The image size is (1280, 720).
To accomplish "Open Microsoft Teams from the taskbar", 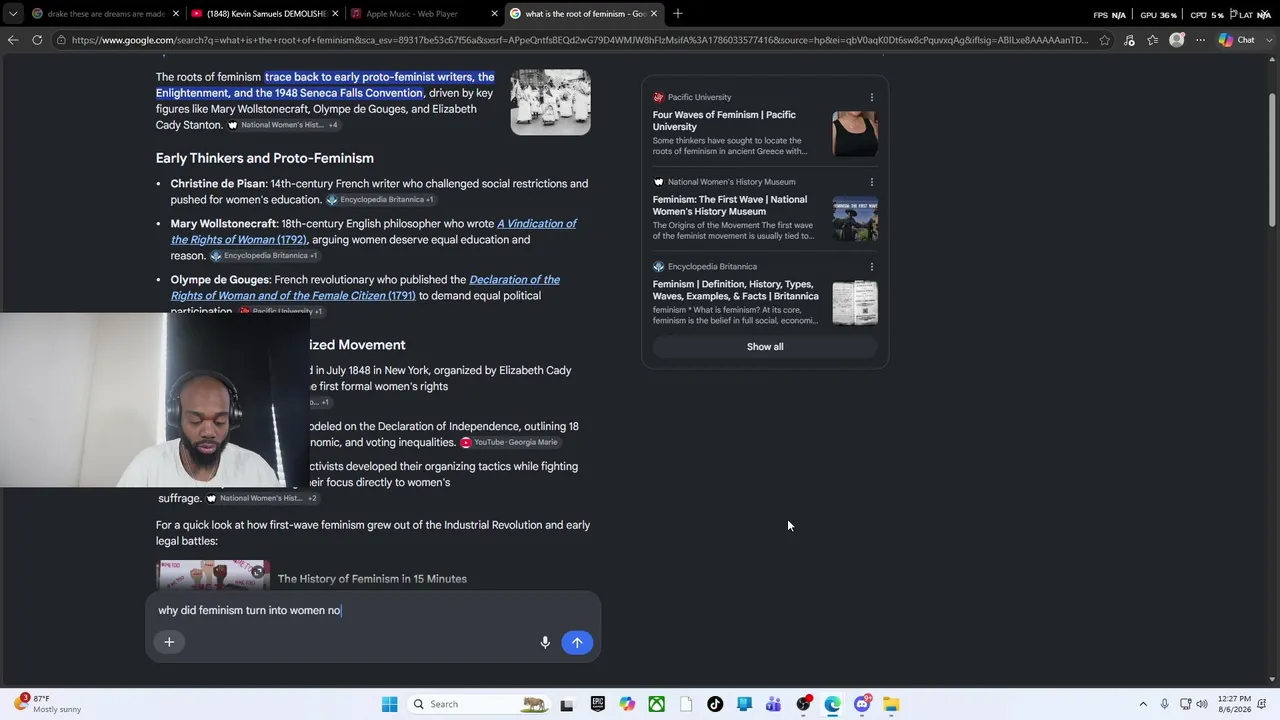I will click(x=773, y=704).
